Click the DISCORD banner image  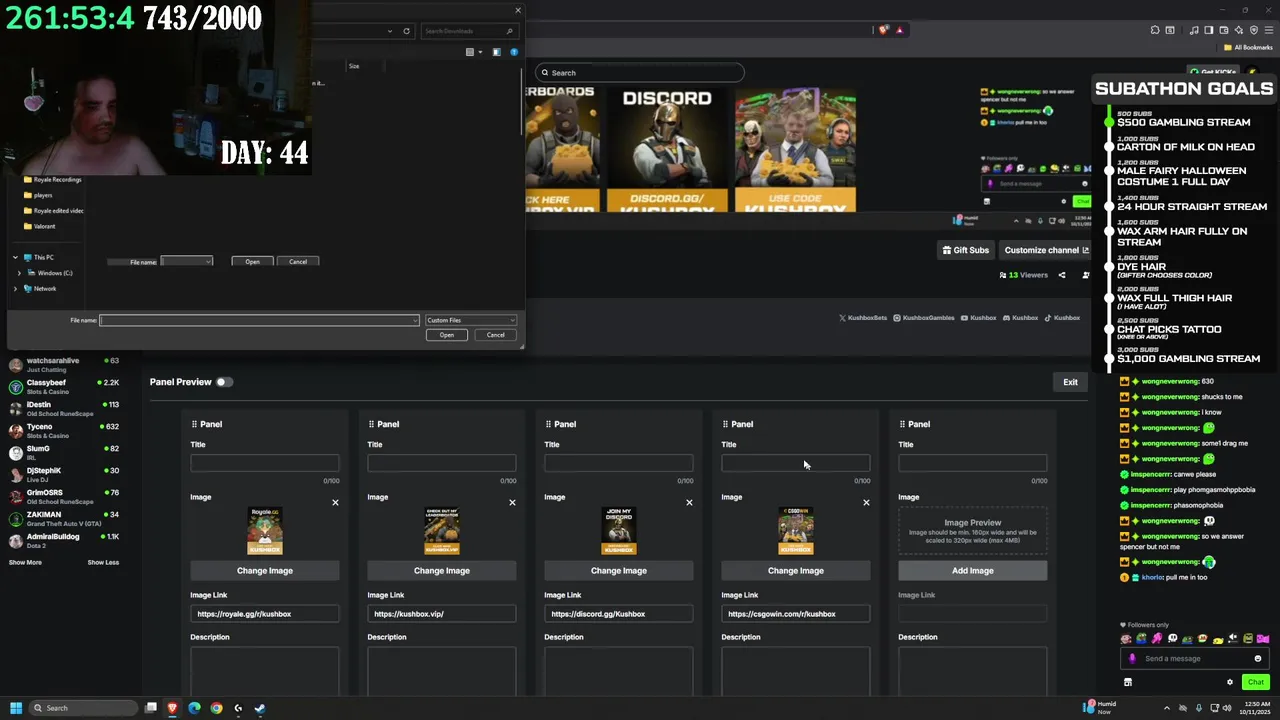click(x=667, y=149)
